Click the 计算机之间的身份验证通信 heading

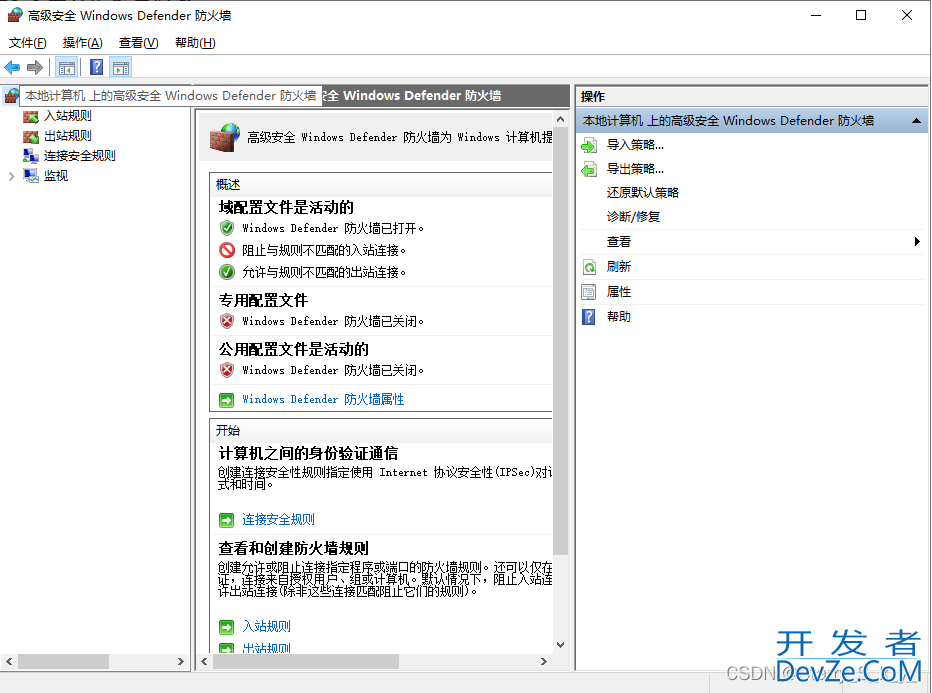click(308, 453)
